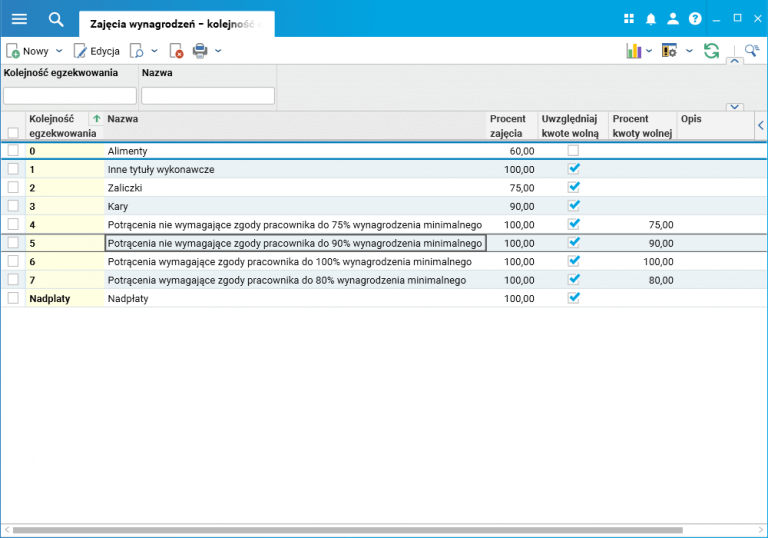Click the delete record icon
The height and width of the screenshot is (538, 768).
coord(176,51)
